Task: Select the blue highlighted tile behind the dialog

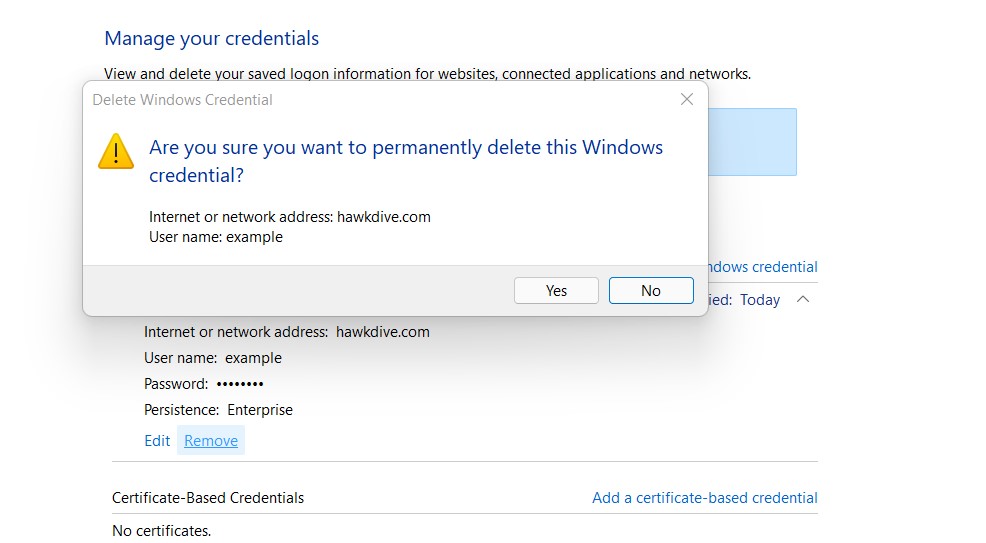Action: coord(752,142)
